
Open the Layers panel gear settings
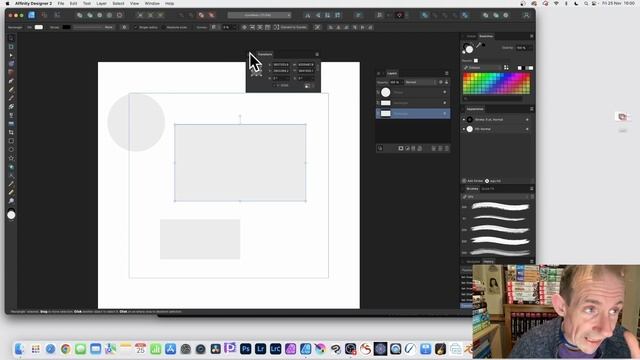click(x=440, y=82)
